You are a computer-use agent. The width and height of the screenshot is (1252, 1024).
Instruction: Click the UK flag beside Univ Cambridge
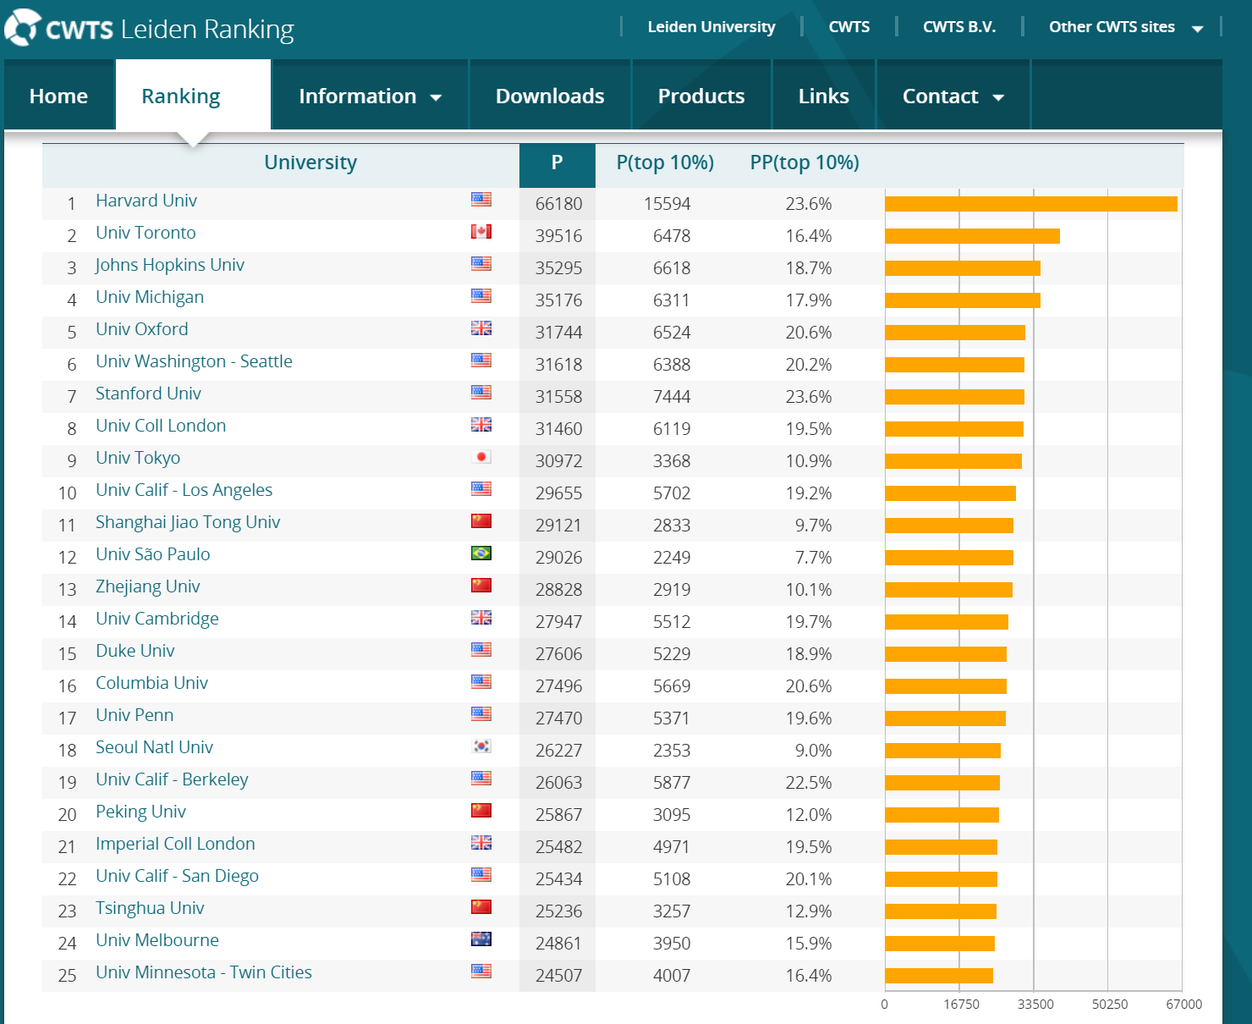[x=481, y=618]
